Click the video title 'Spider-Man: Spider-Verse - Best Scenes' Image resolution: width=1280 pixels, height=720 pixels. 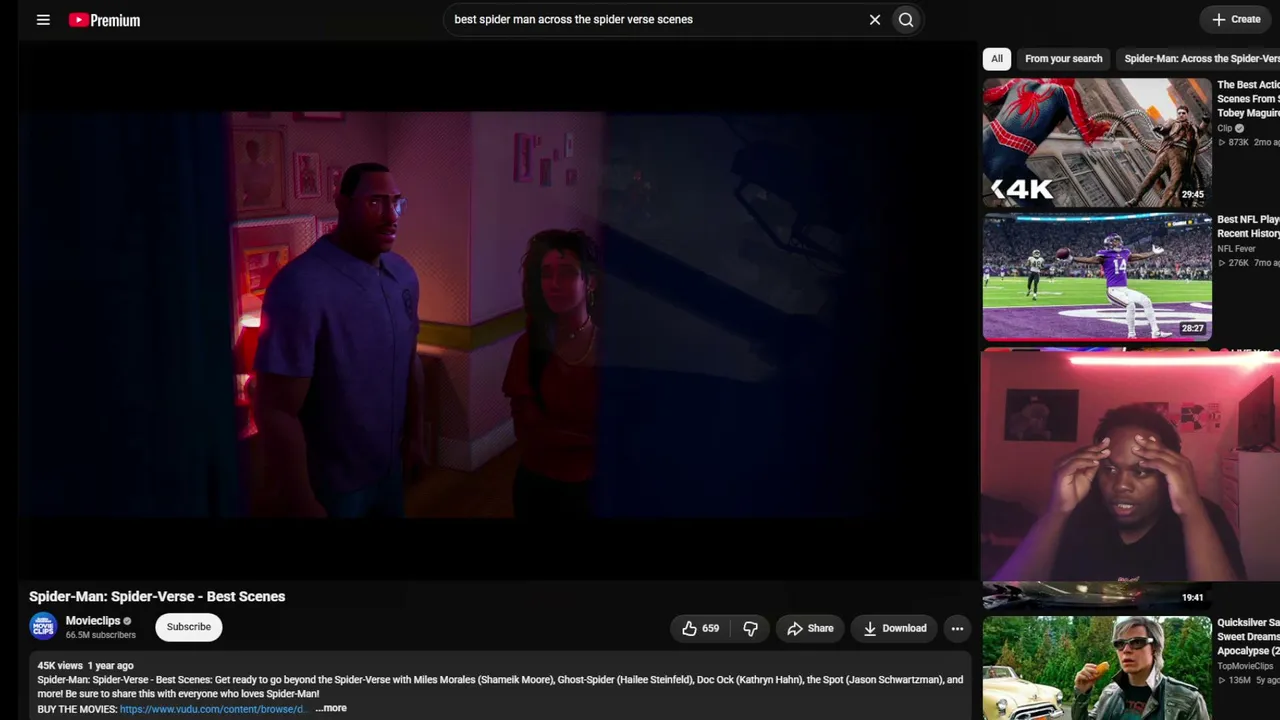point(157,596)
